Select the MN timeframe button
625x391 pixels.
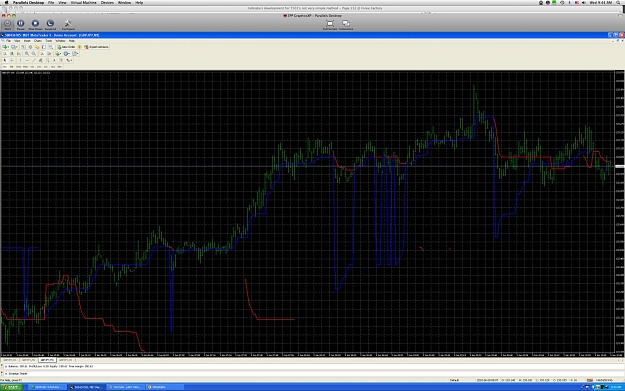[x=60, y=67]
